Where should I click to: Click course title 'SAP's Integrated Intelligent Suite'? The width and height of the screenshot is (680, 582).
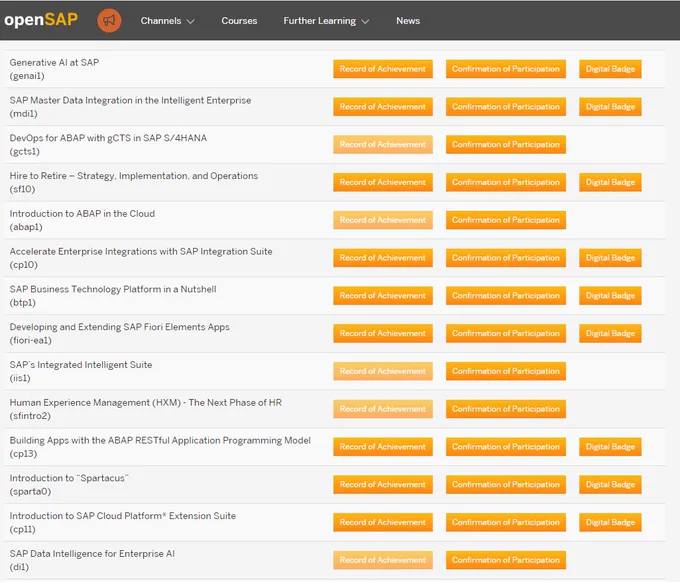point(81,364)
